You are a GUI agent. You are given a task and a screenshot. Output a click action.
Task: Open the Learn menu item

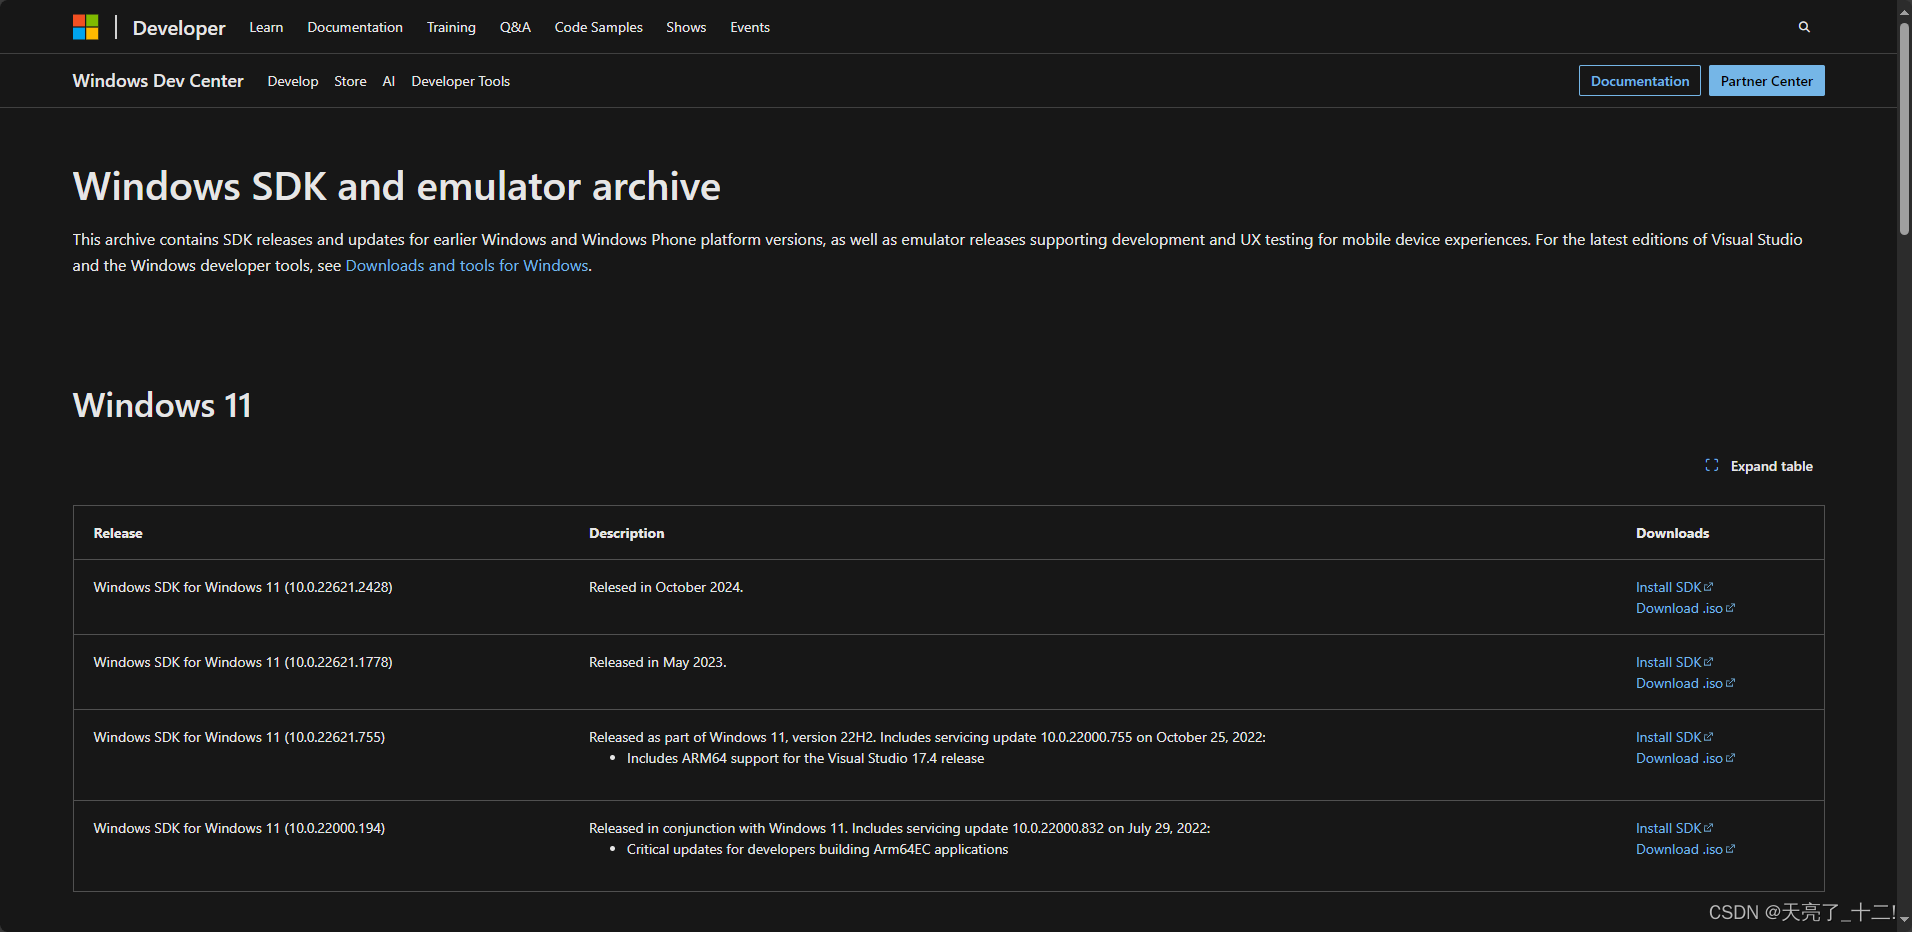coord(266,27)
